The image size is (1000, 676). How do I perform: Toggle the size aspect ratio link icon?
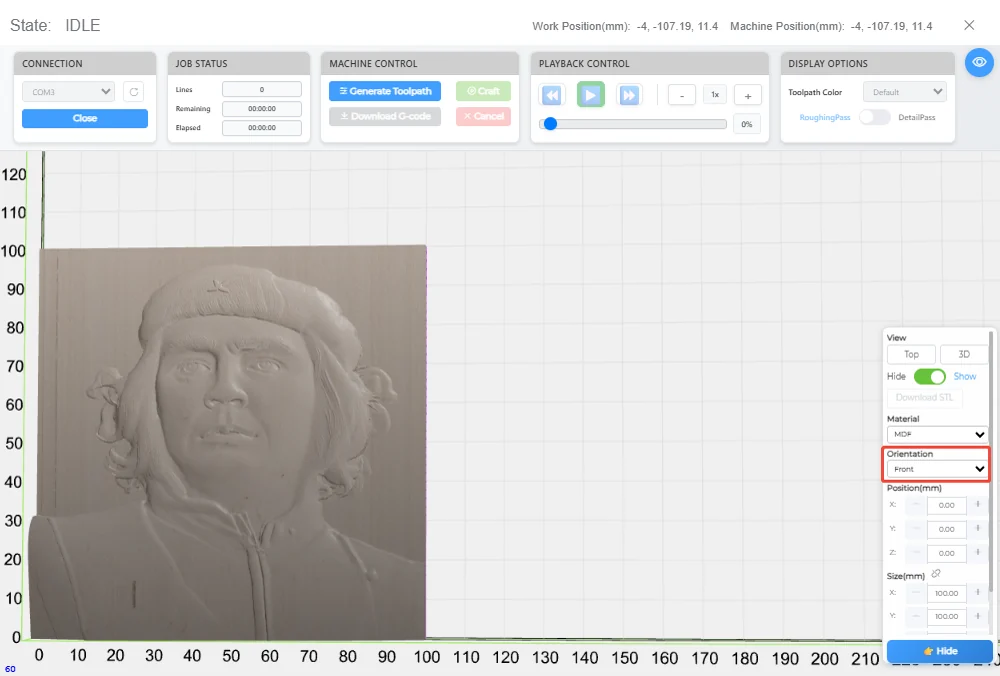(936, 574)
